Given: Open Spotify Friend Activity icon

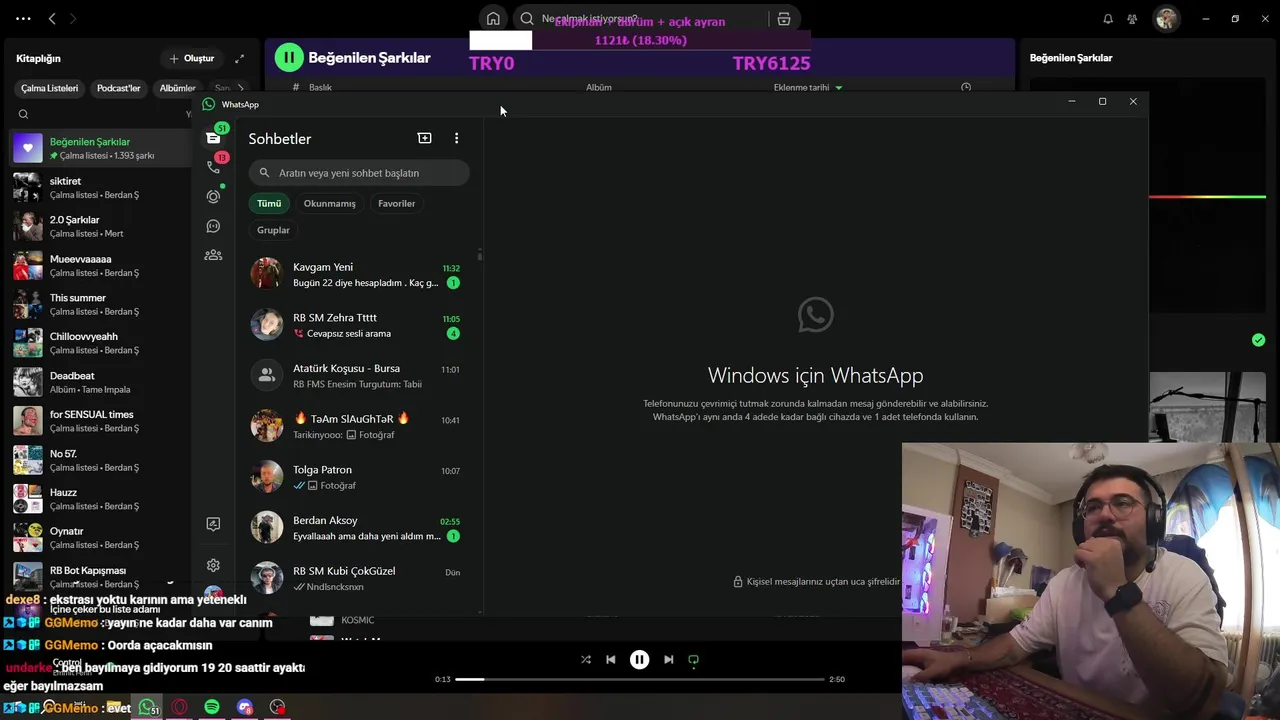Looking at the screenshot, I should (x=1132, y=18).
